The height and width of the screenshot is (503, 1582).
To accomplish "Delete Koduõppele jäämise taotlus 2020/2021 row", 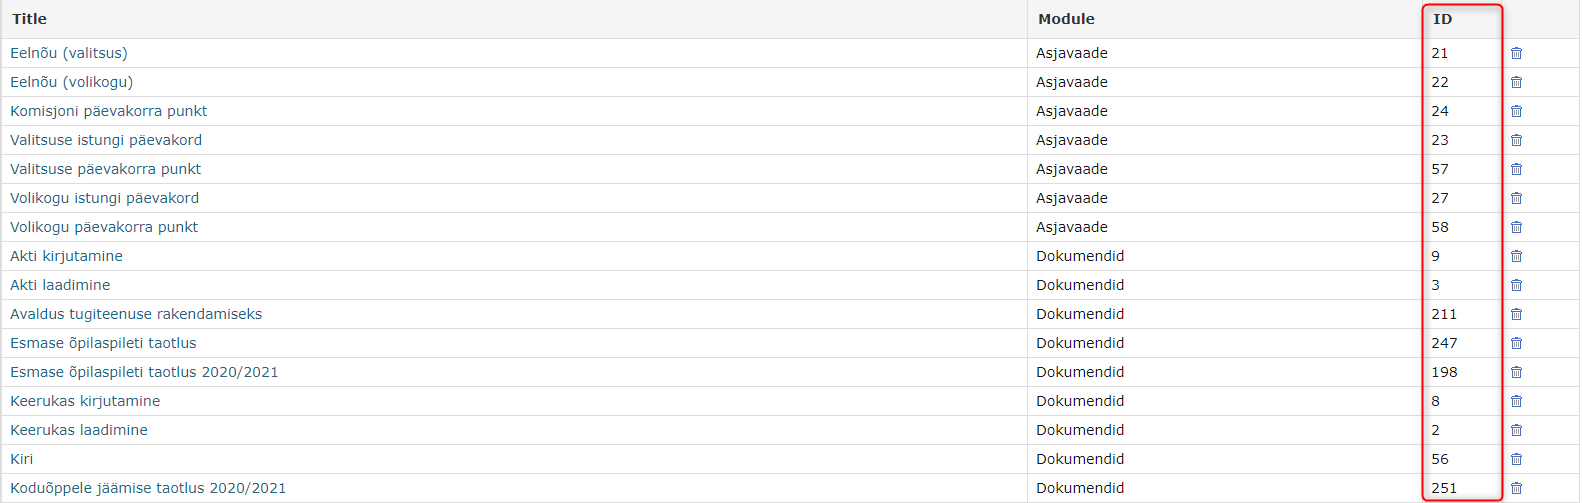I will point(1516,488).
